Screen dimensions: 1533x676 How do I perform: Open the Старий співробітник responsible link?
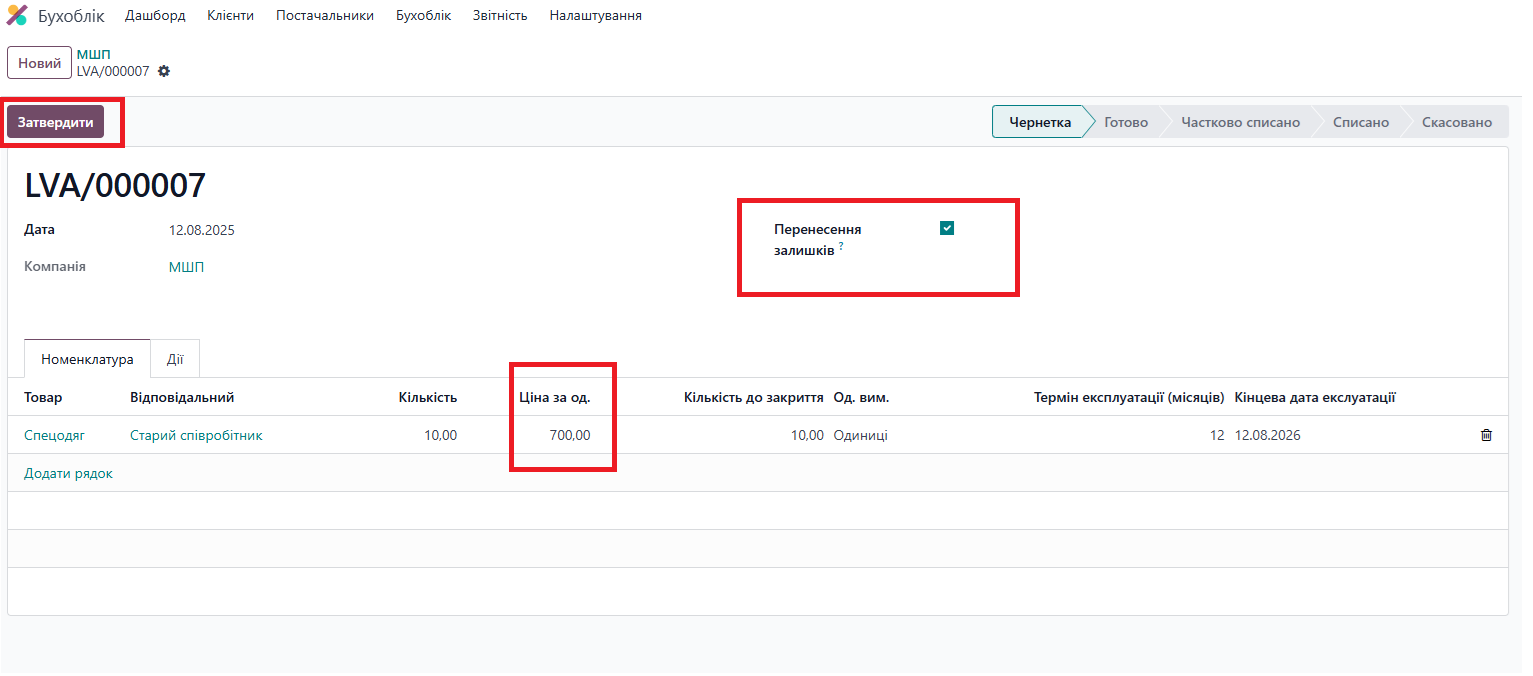pyautogui.click(x=196, y=435)
